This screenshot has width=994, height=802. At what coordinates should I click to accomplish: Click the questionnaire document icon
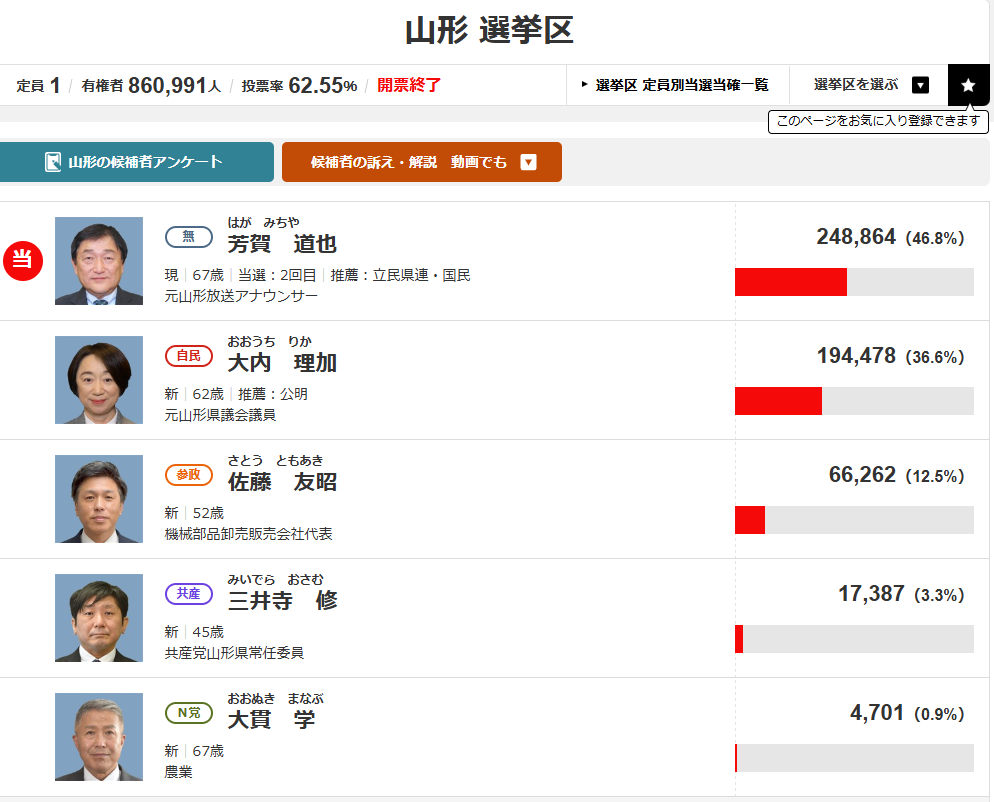tap(53, 162)
